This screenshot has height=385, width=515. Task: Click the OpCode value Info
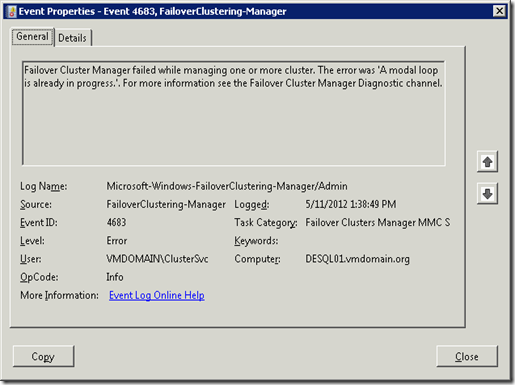pos(115,277)
